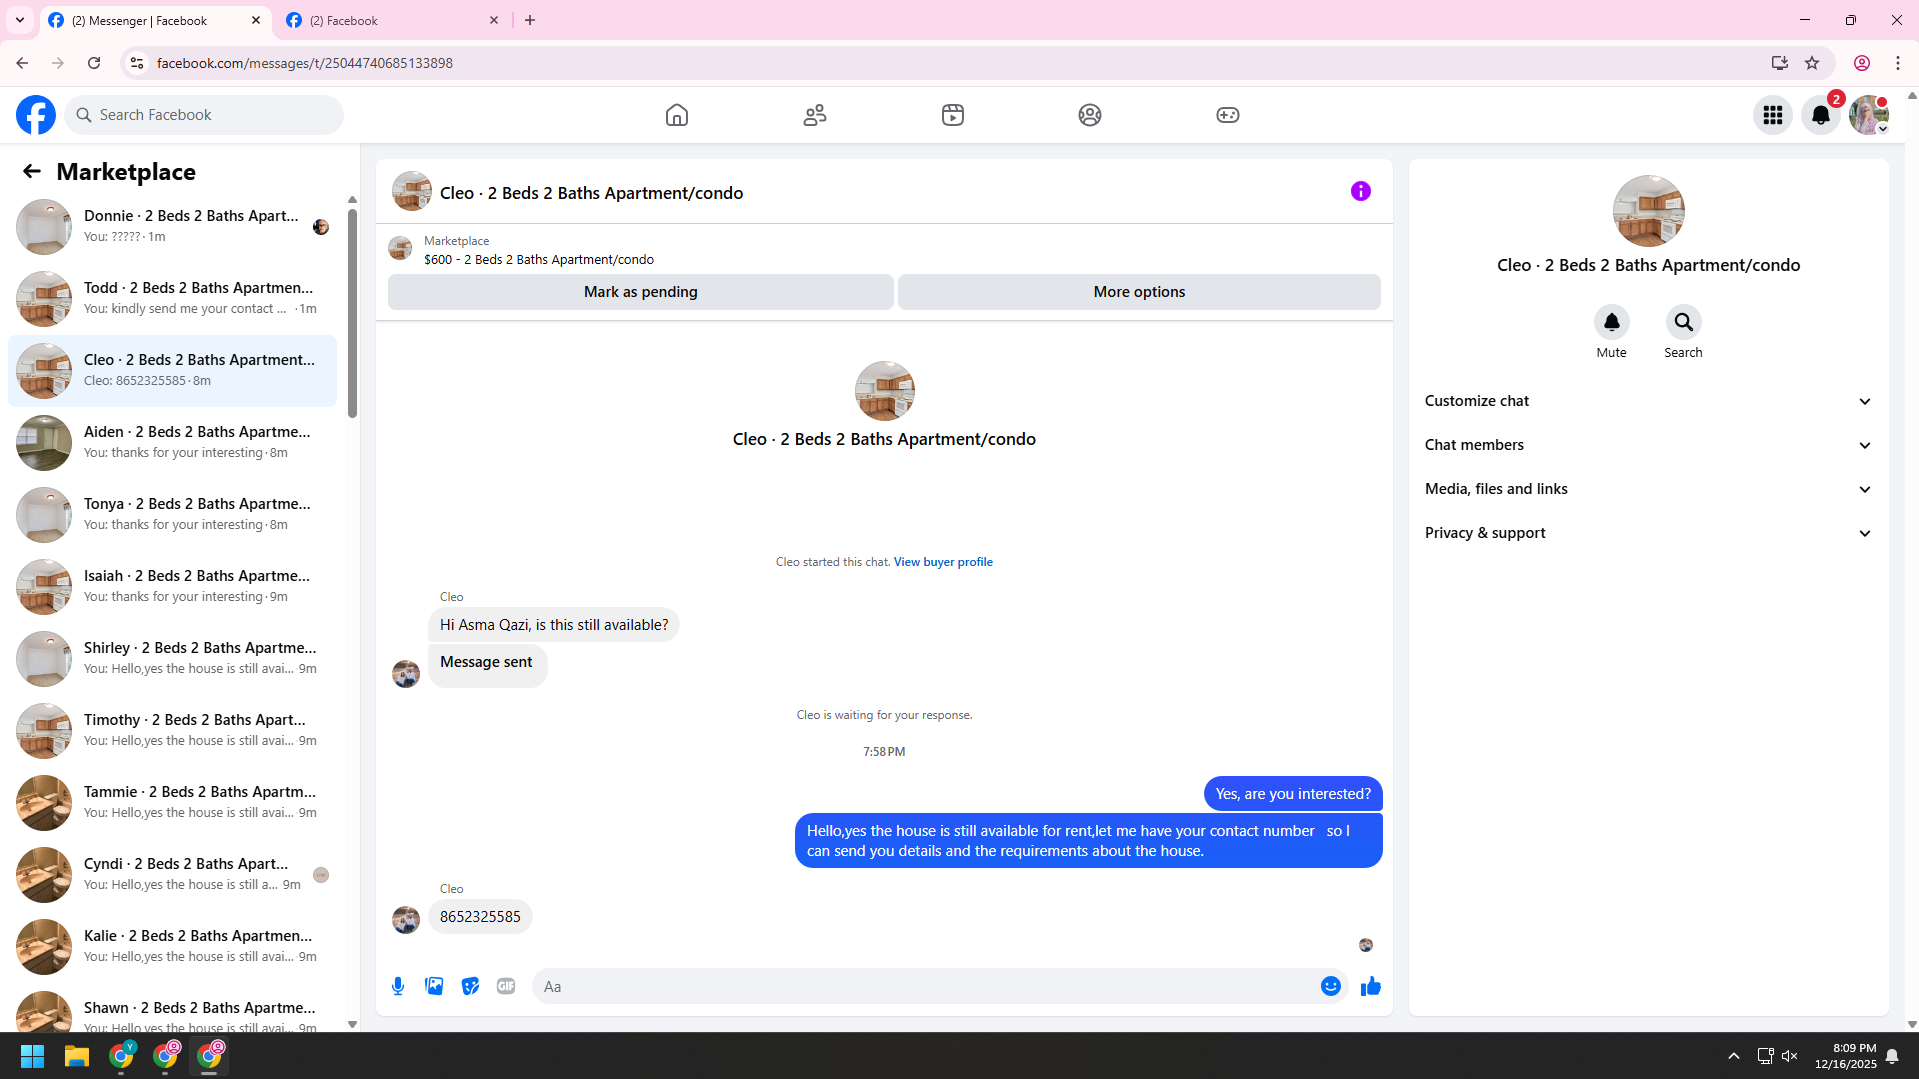Switch to the second Facebook tab
Viewport: 1919px width, 1079px height.
392,20
